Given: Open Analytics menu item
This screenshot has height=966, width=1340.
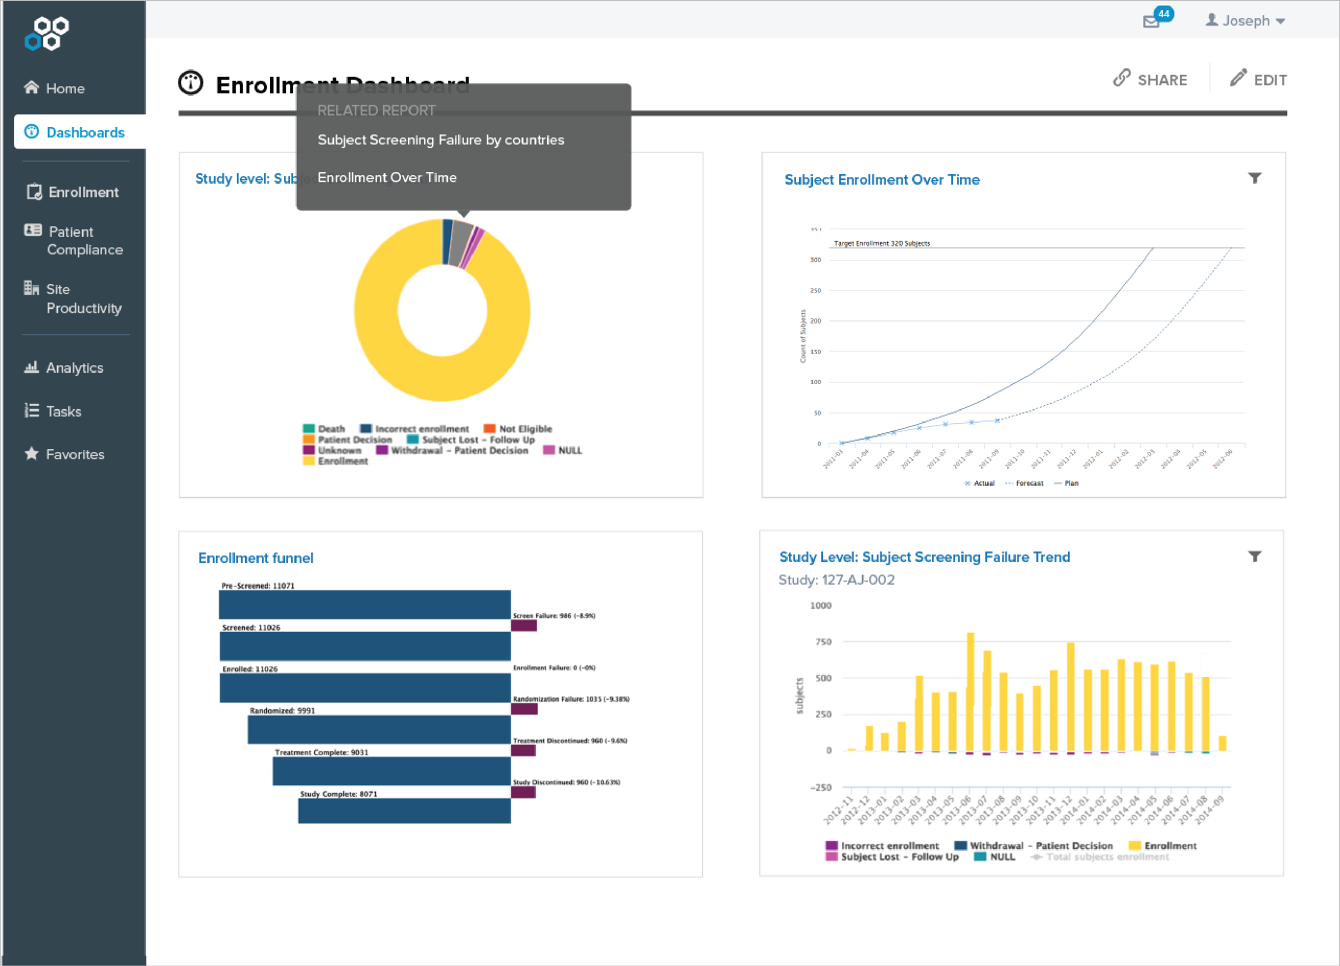Looking at the screenshot, I should 75,368.
